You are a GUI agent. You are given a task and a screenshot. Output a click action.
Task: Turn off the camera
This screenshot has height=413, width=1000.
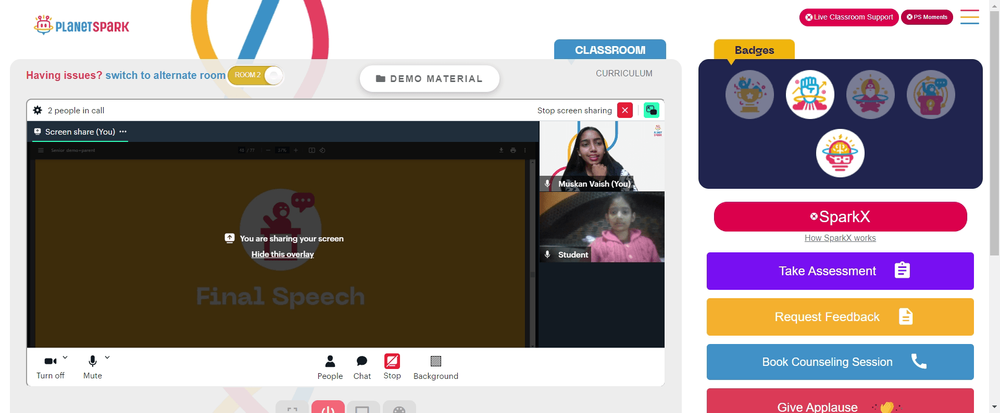coord(50,368)
